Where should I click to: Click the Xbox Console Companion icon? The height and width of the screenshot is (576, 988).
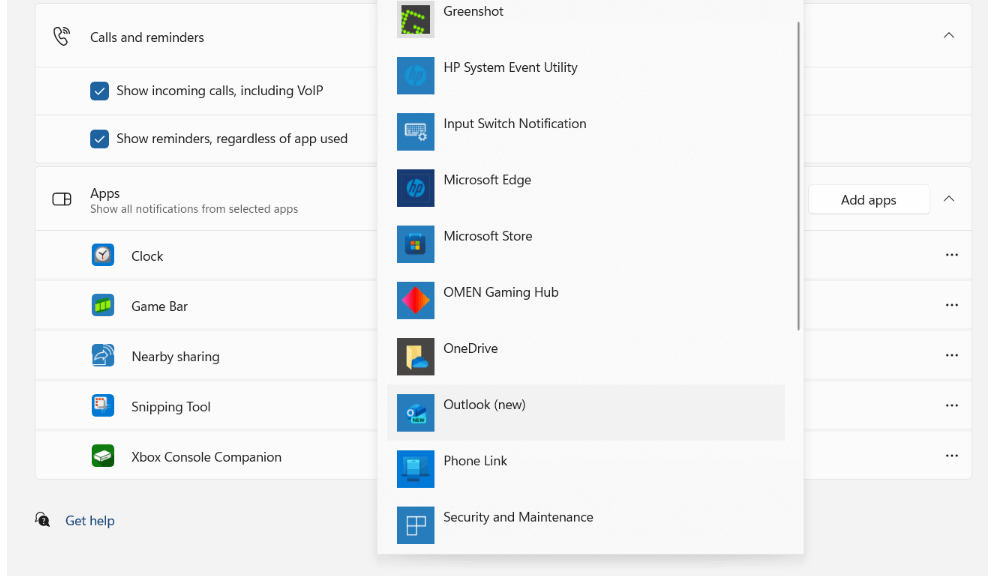[x=103, y=456]
